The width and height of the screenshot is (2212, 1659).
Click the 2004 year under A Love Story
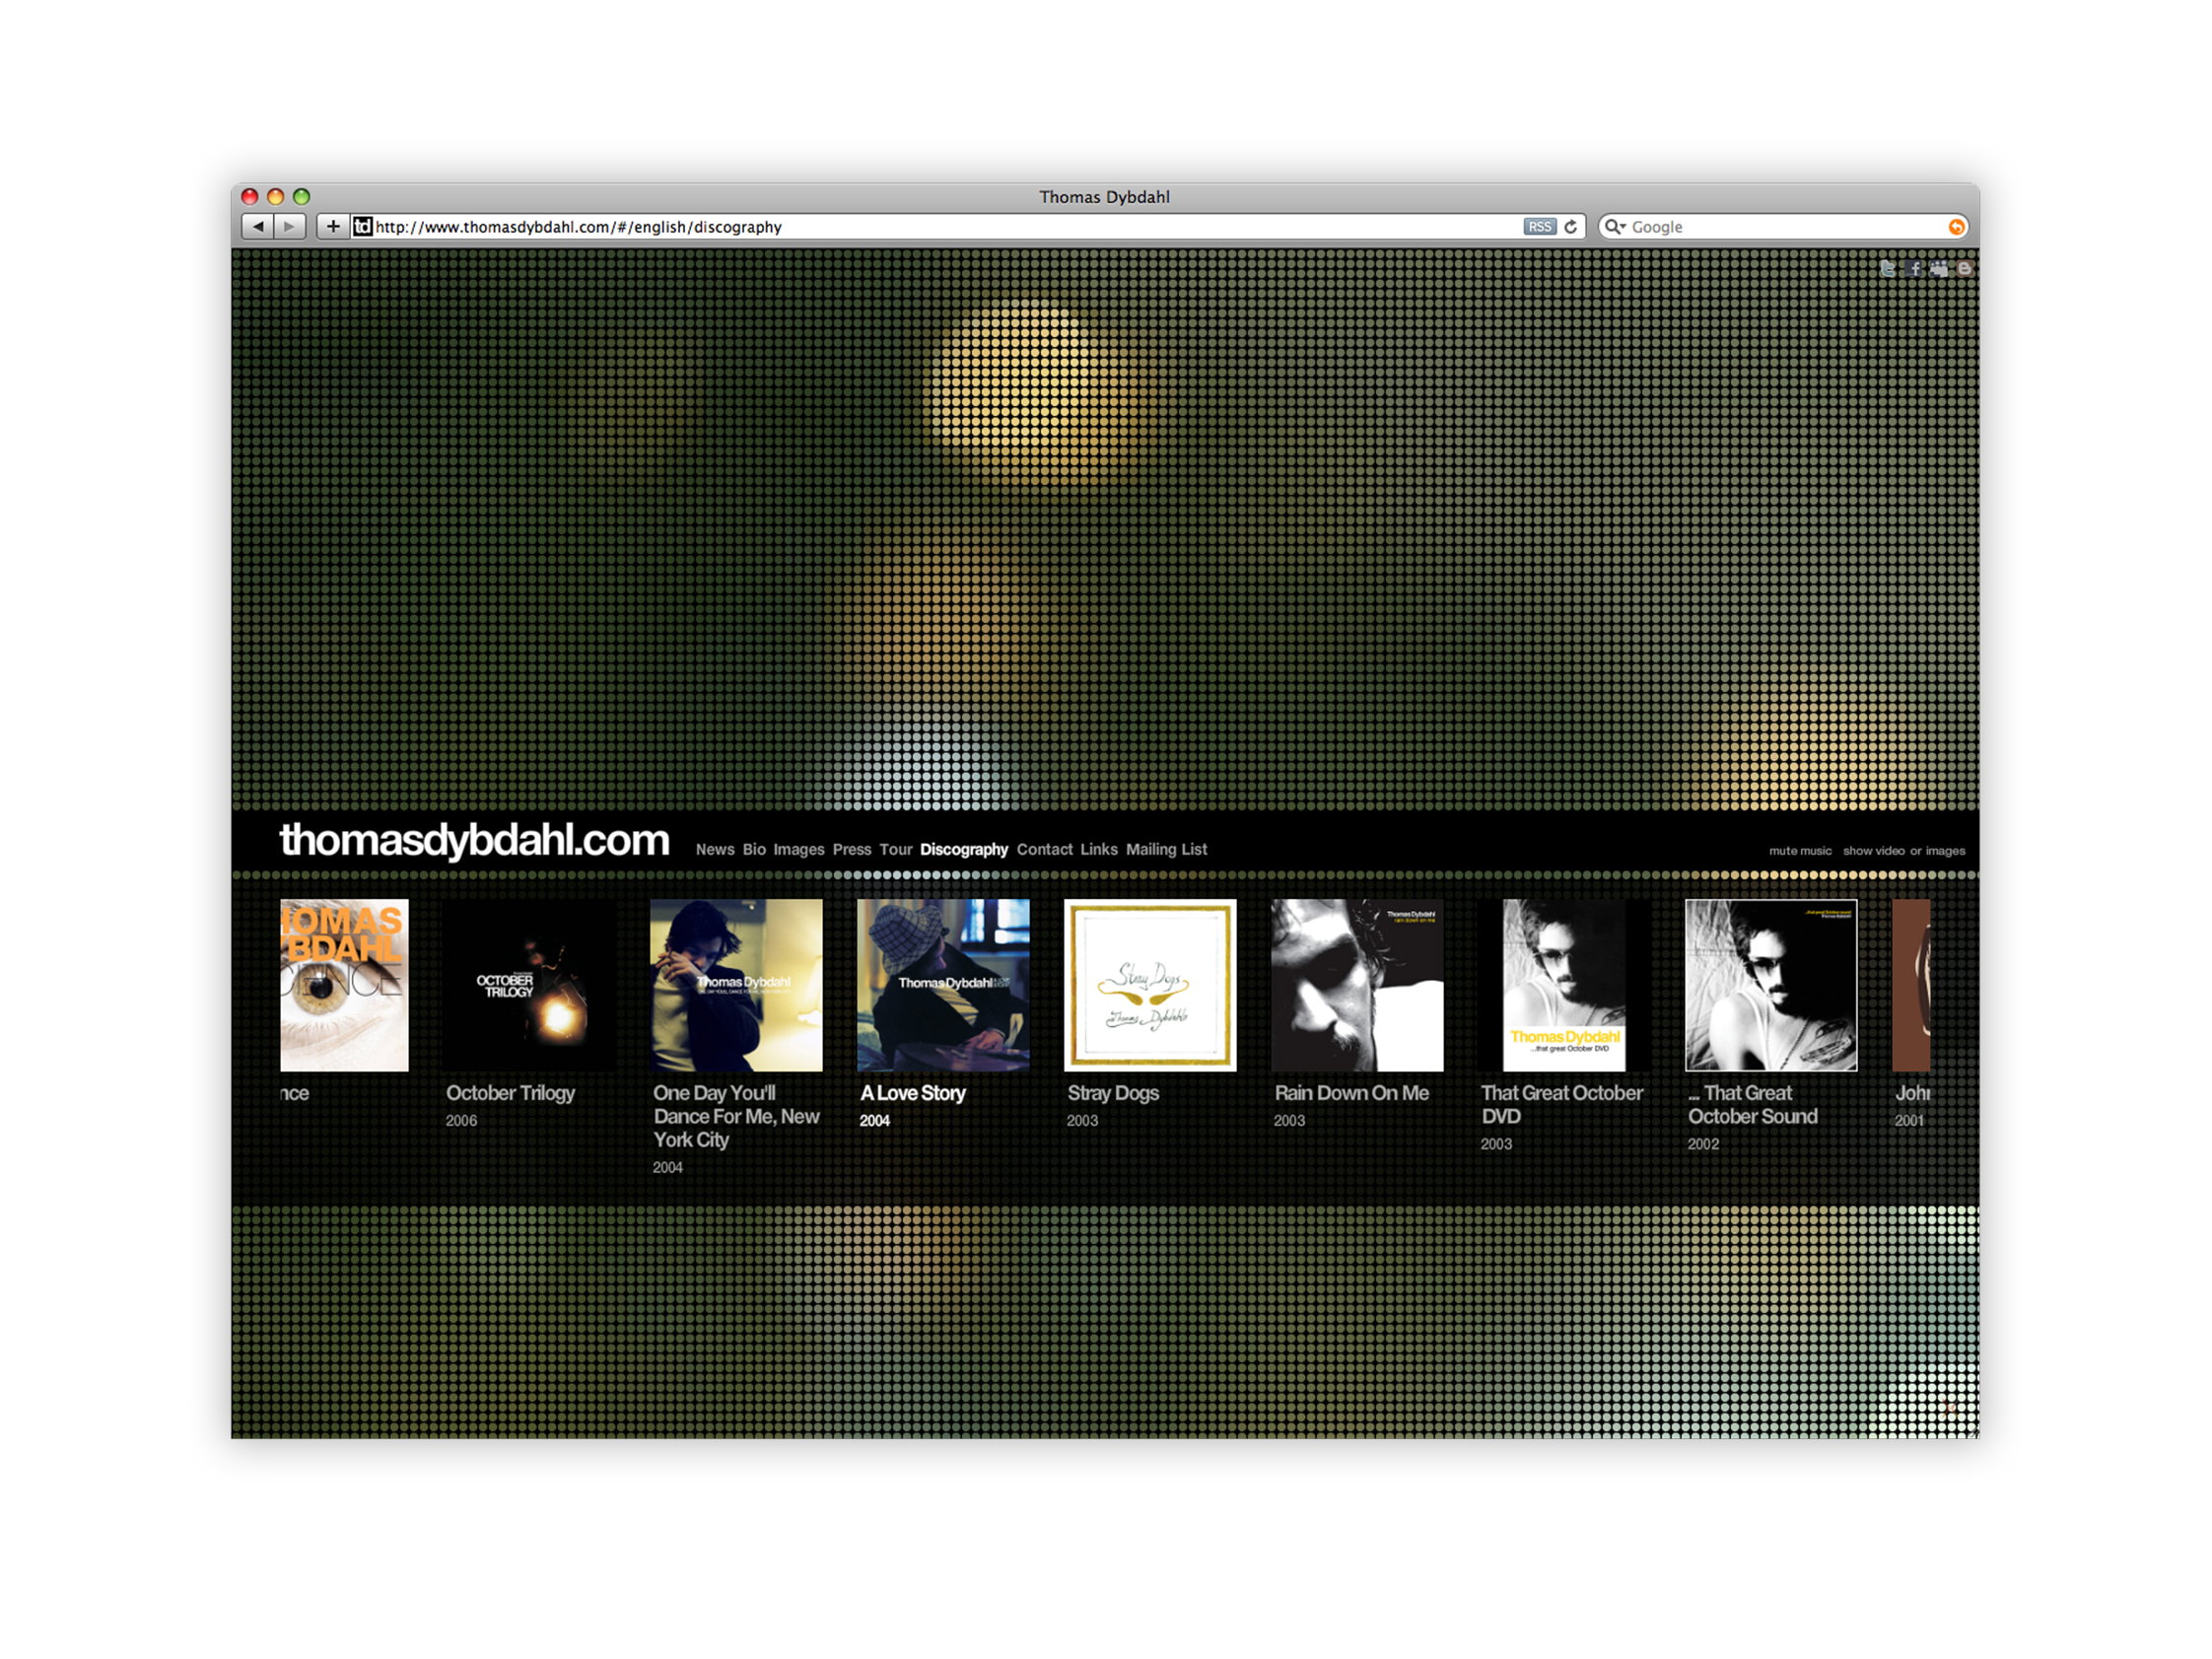tap(875, 1121)
